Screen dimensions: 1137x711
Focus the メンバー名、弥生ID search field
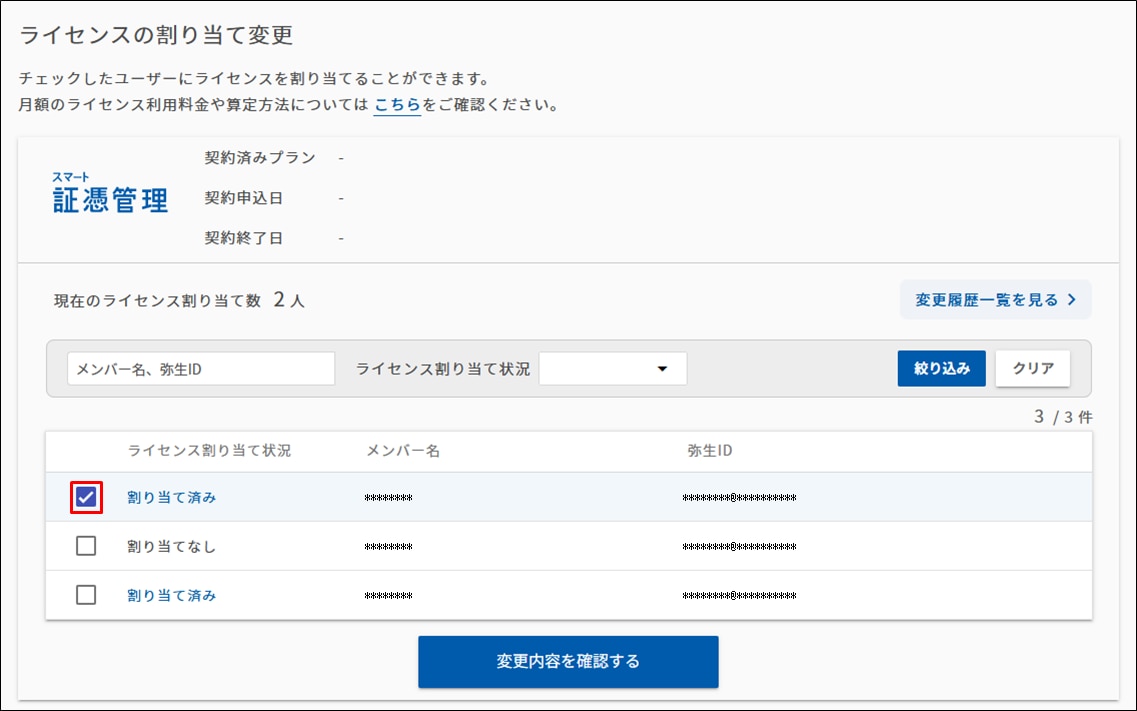point(201,369)
